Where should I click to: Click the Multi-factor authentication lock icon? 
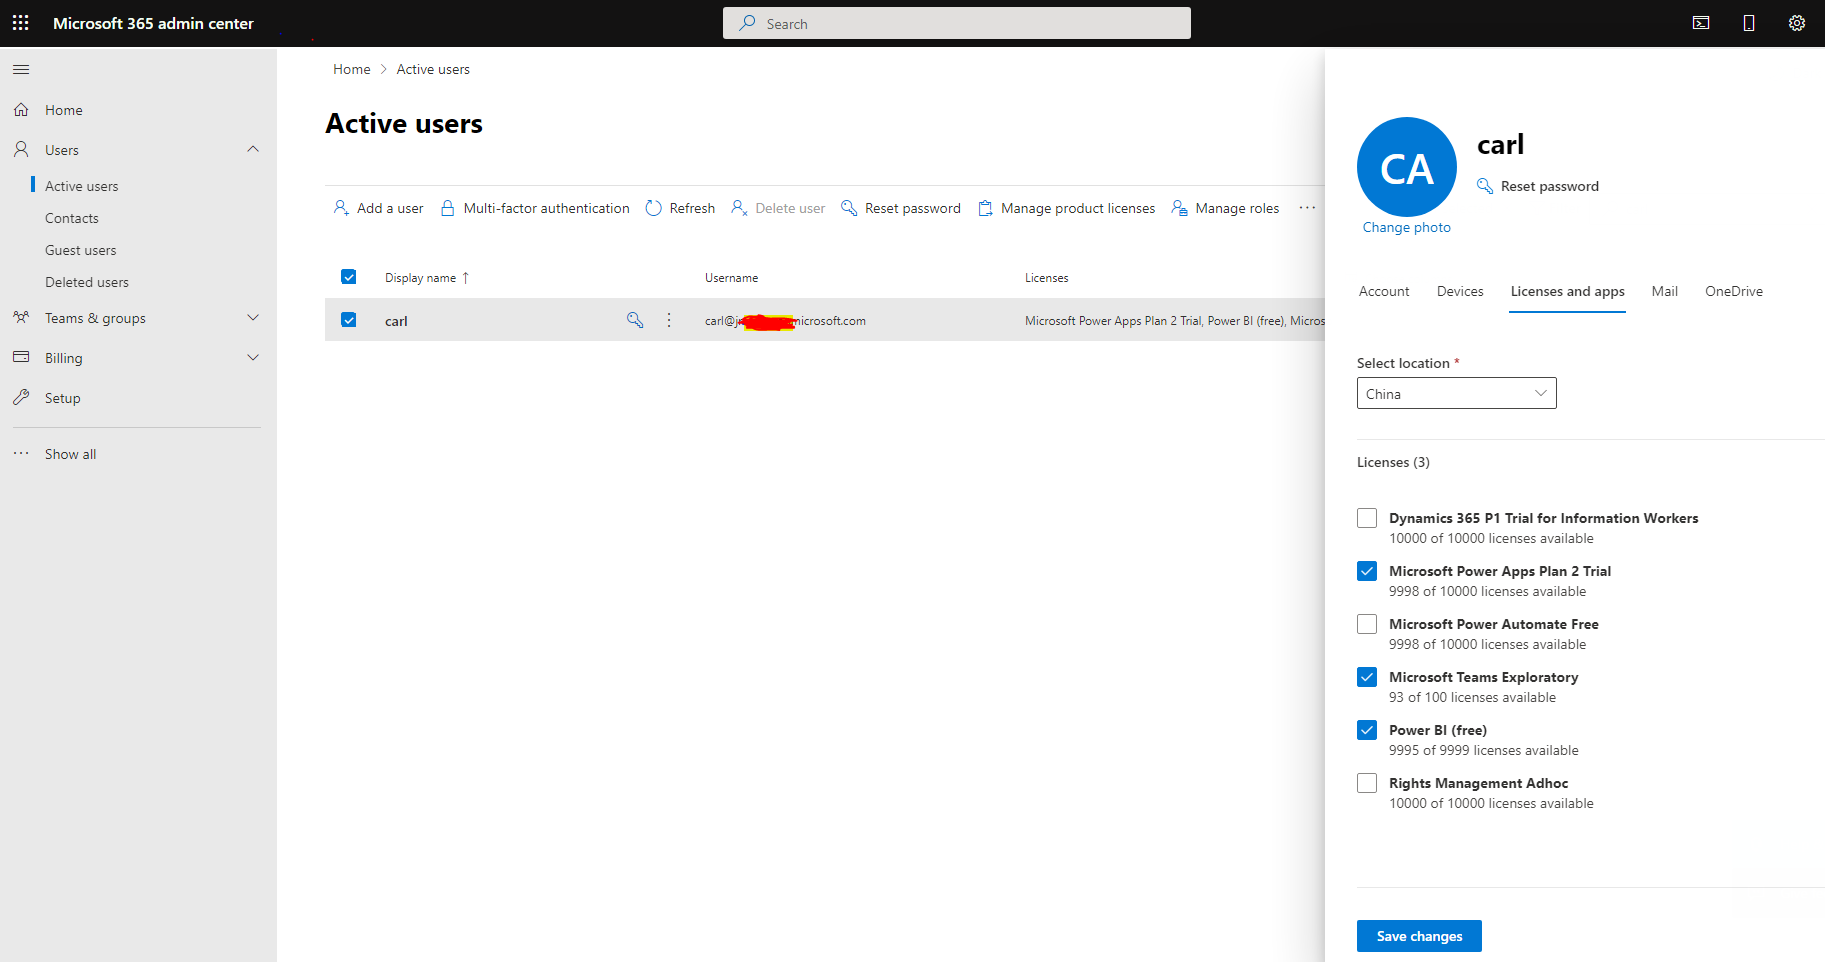click(447, 208)
